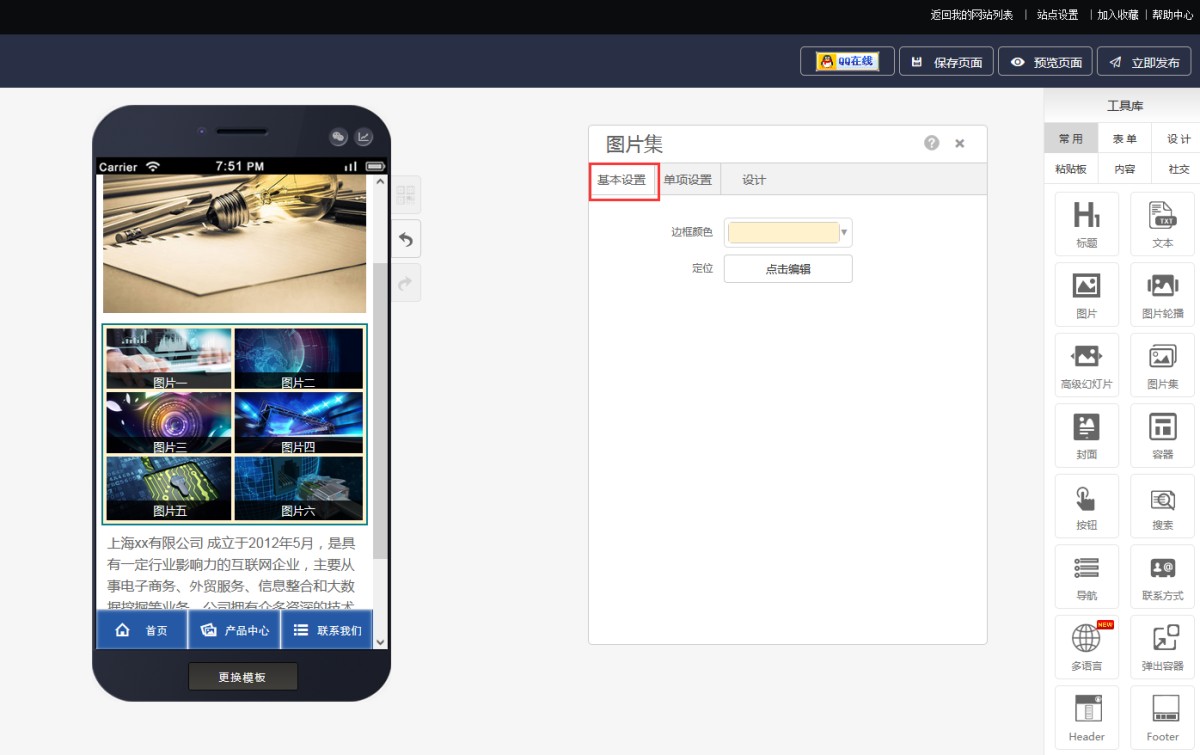Image resolution: width=1200 pixels, height=755 pixels.
Task: Open the 设计 tab in 图片集 panel
Action: tap(754, 180)
